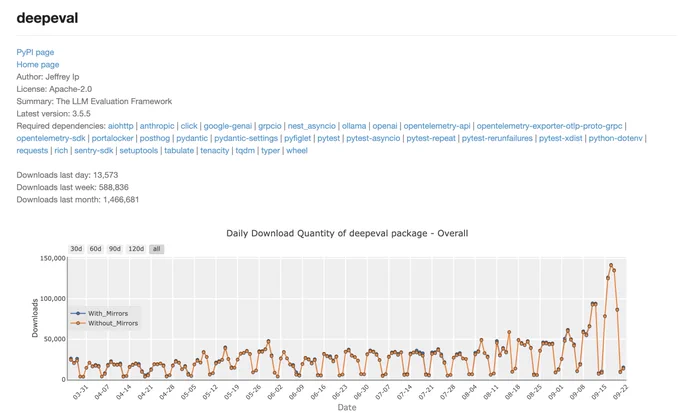Open the opentelemetry-sdk dependency link
The width and height of the screenshot is (680, 418).
point(51,138)
